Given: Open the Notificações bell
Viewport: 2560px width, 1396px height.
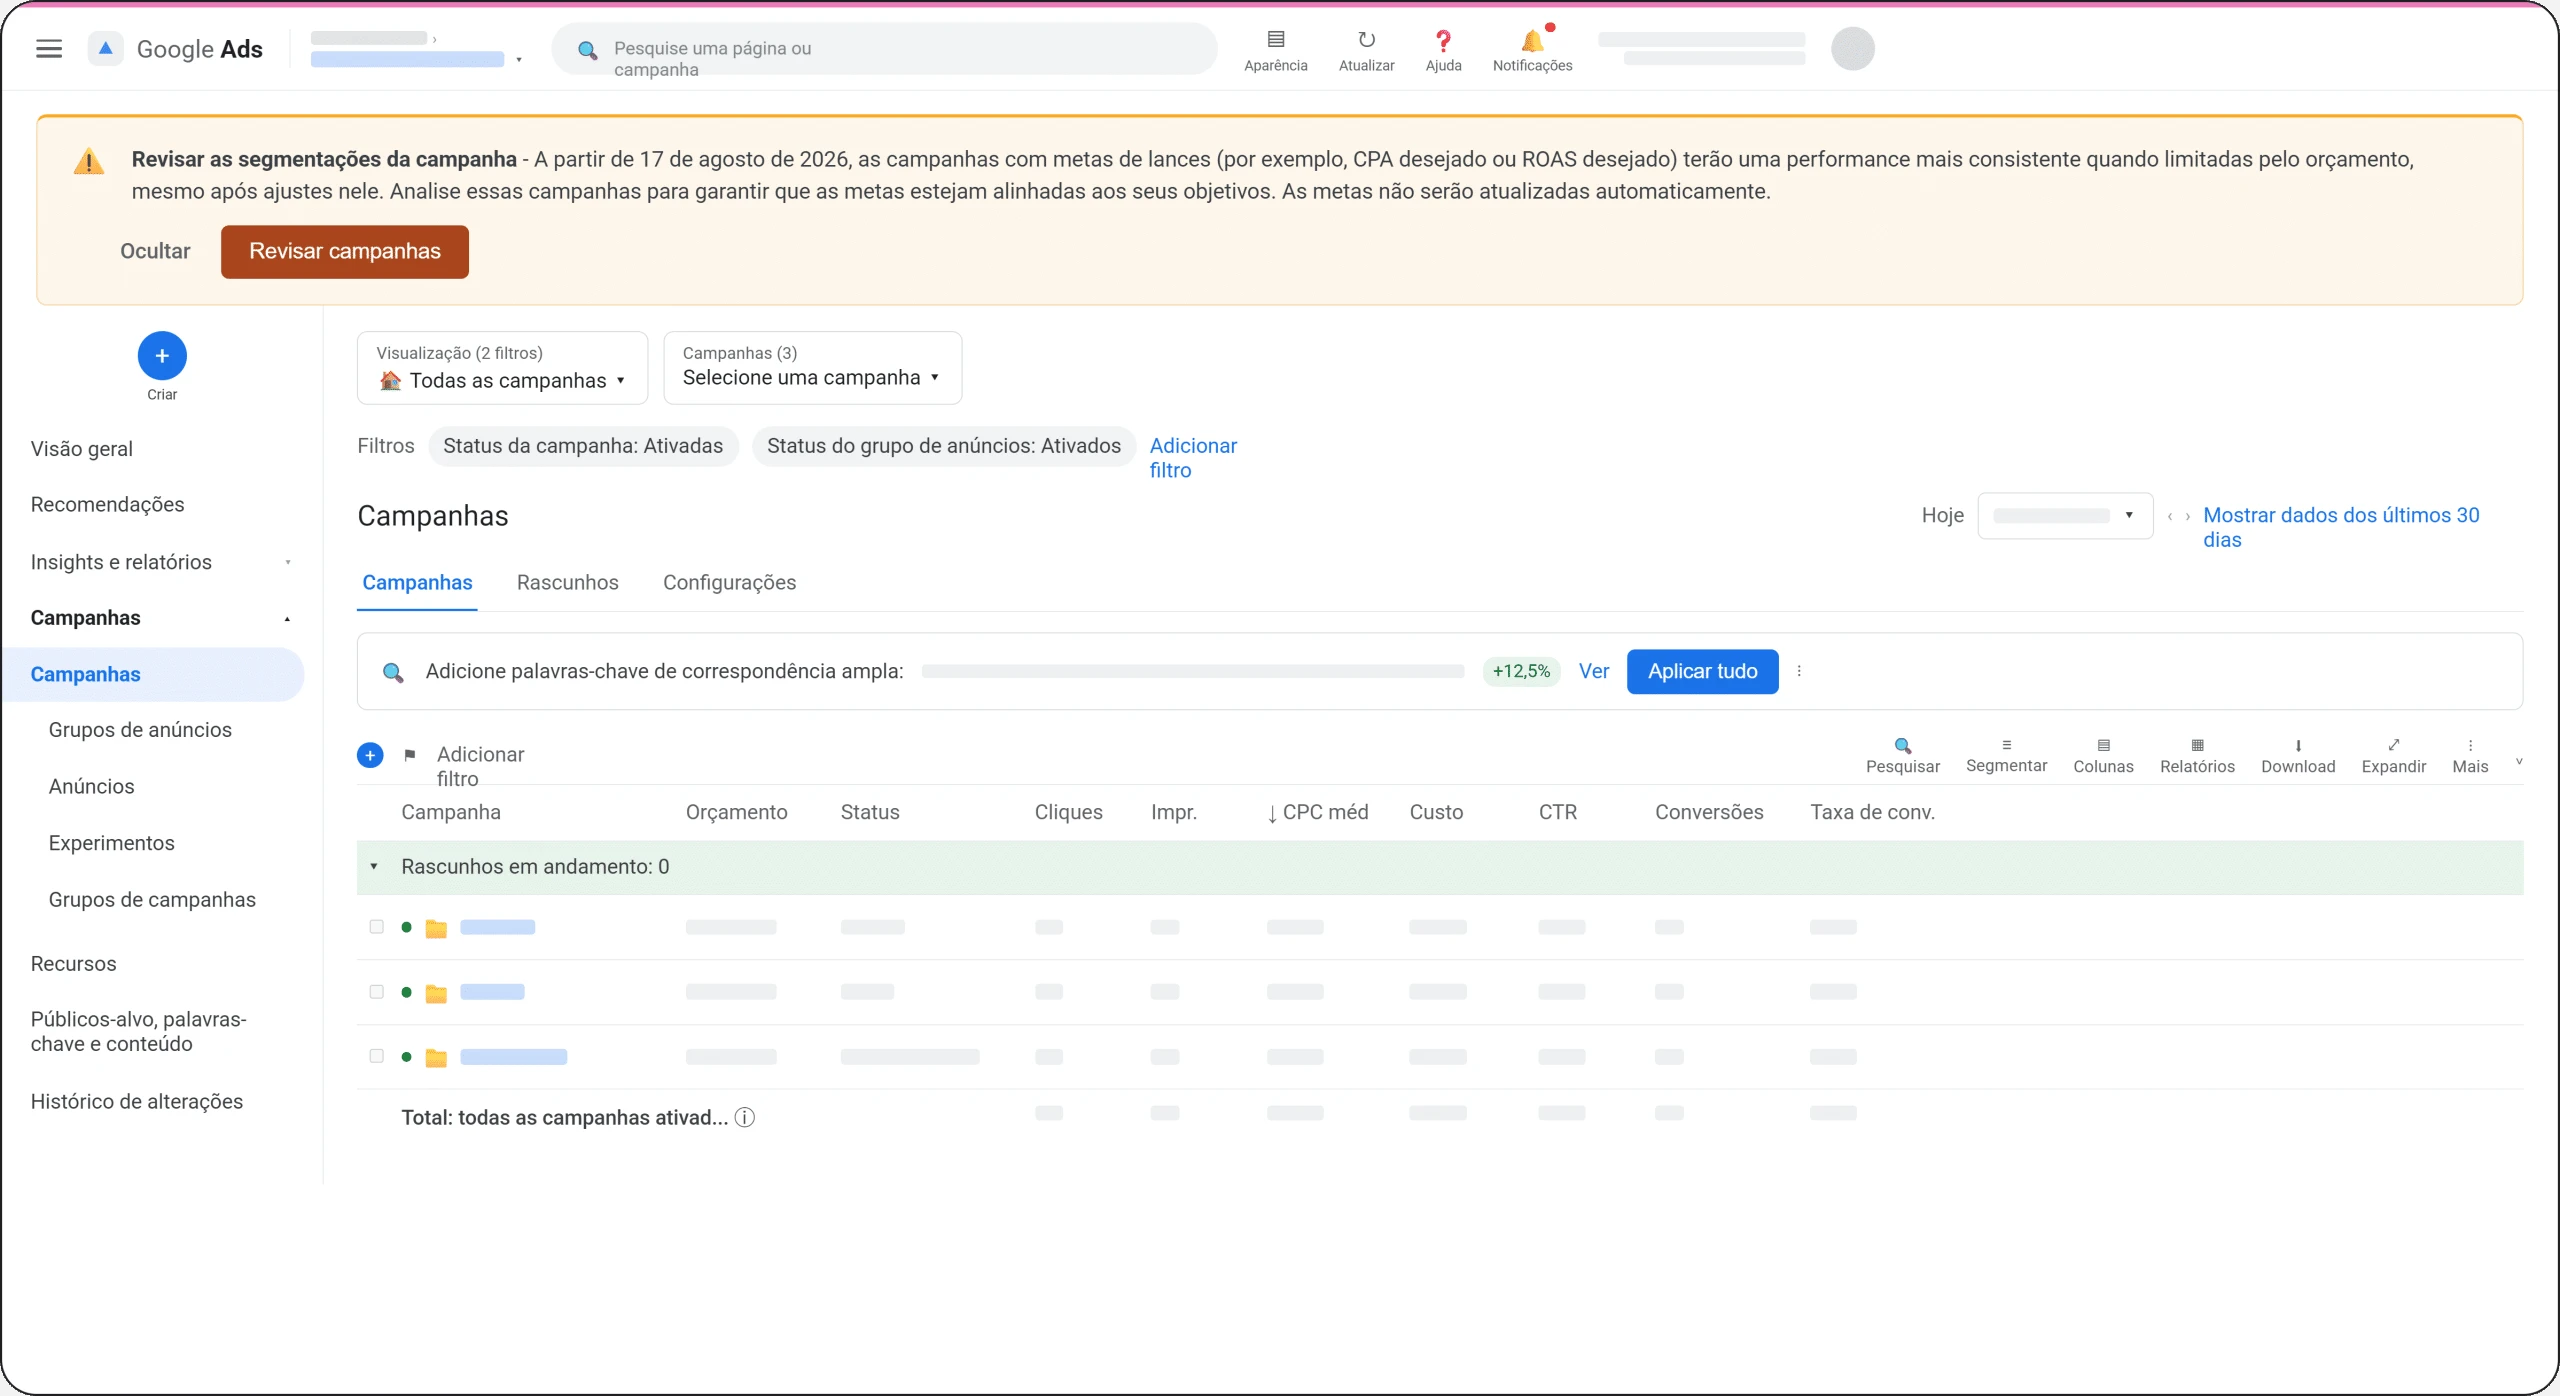Looking at the screenshot, I should (1532, 50).
